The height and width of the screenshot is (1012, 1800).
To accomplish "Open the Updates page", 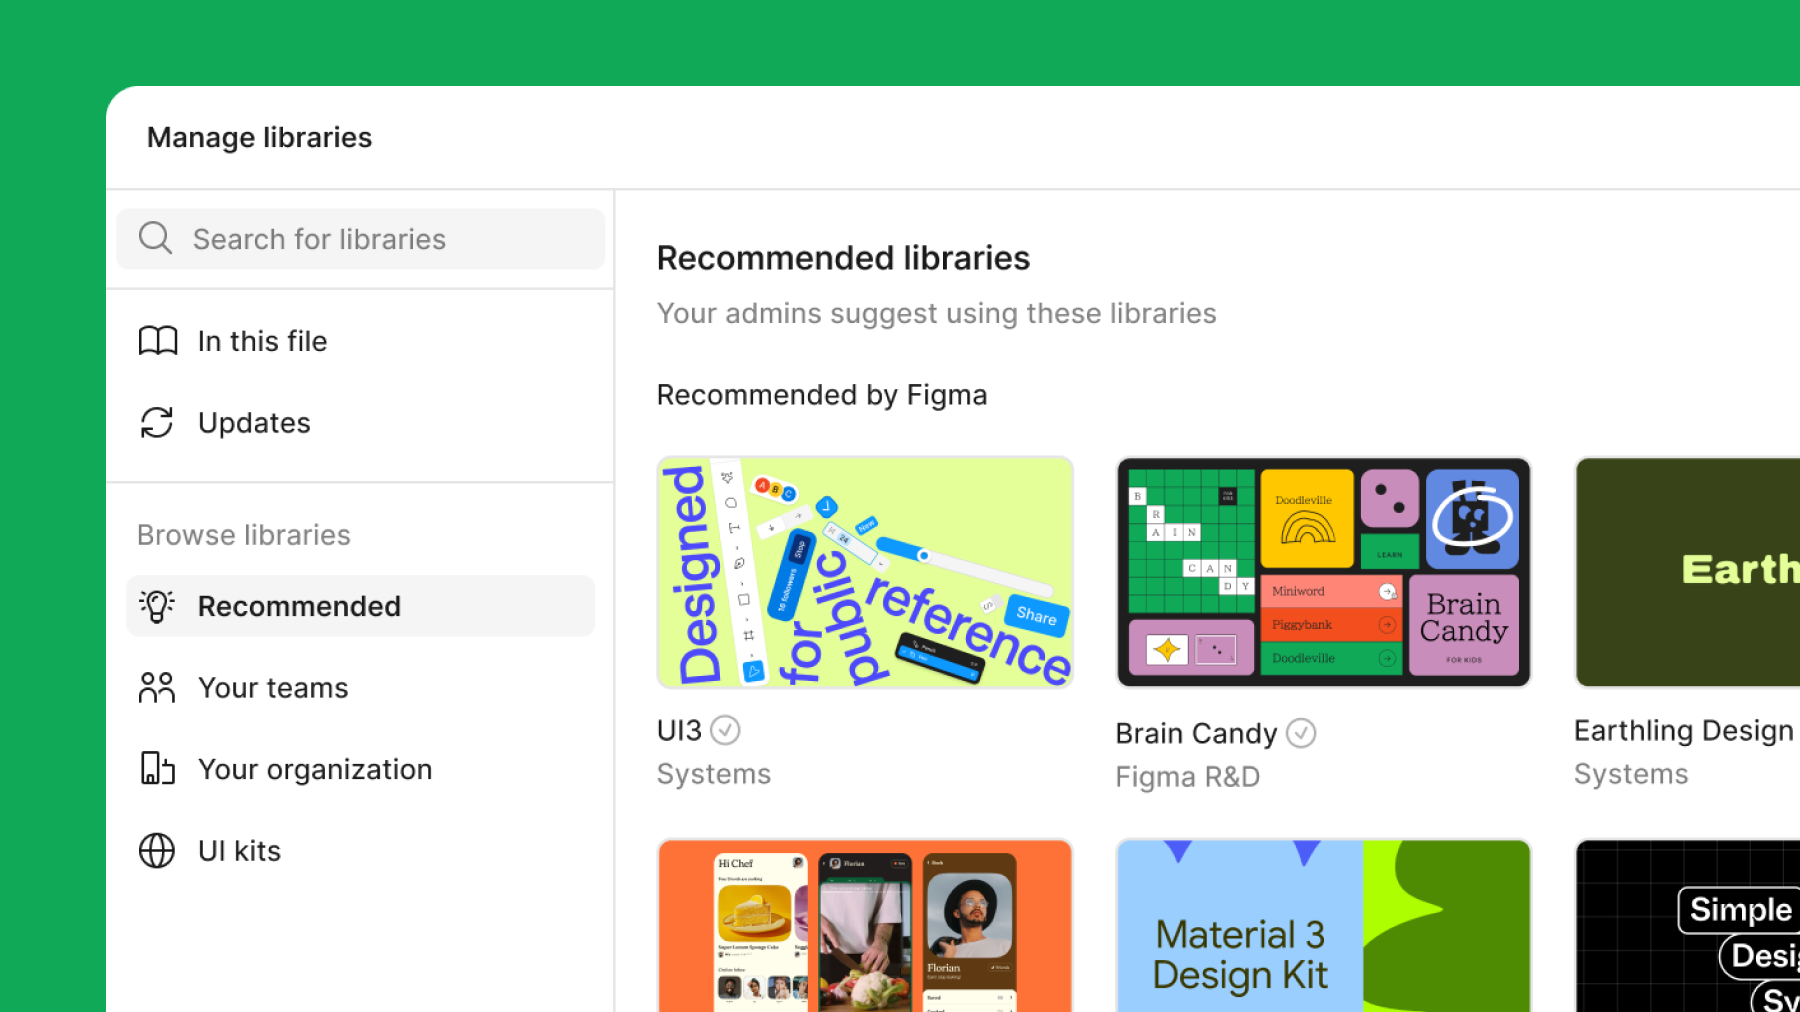I will click(x=254, y=422).
